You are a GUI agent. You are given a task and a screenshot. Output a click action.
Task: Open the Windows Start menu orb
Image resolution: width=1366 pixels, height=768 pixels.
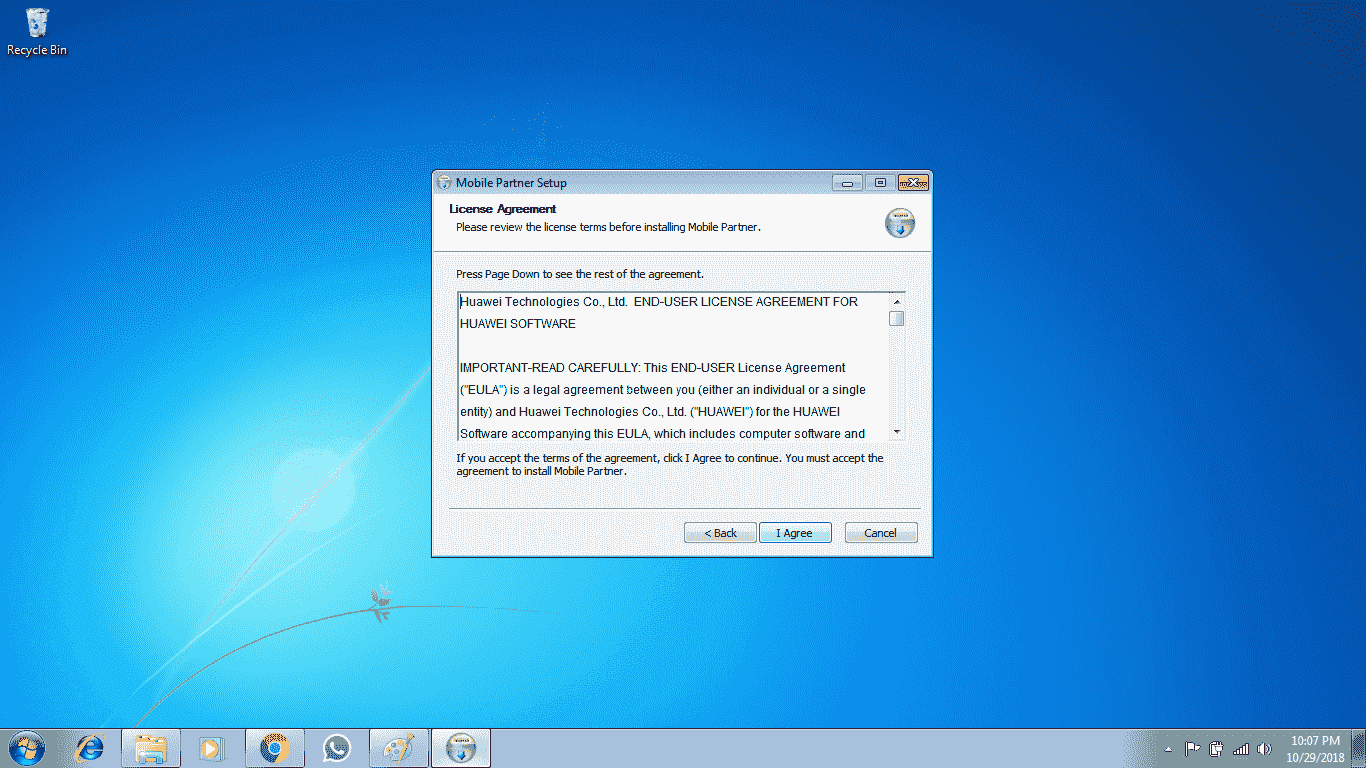point(26,748)
